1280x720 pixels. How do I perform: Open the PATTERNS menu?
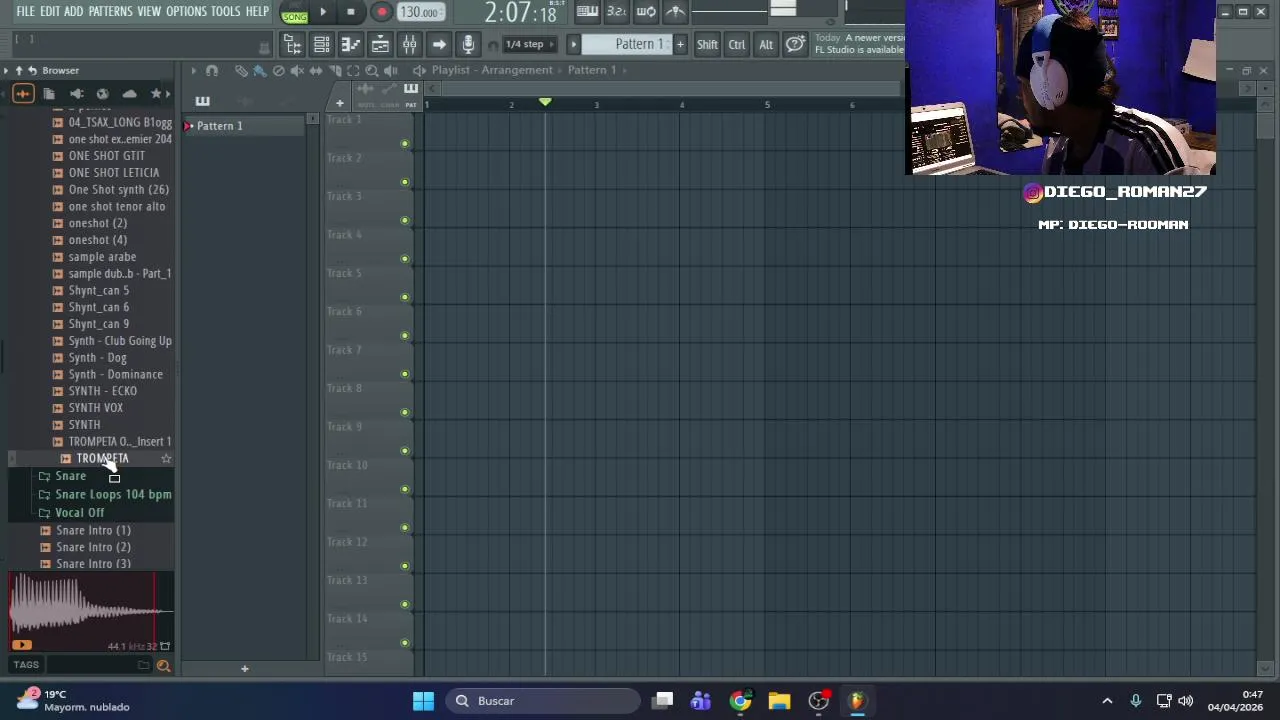pyautogui.click(x=110, y=12)
